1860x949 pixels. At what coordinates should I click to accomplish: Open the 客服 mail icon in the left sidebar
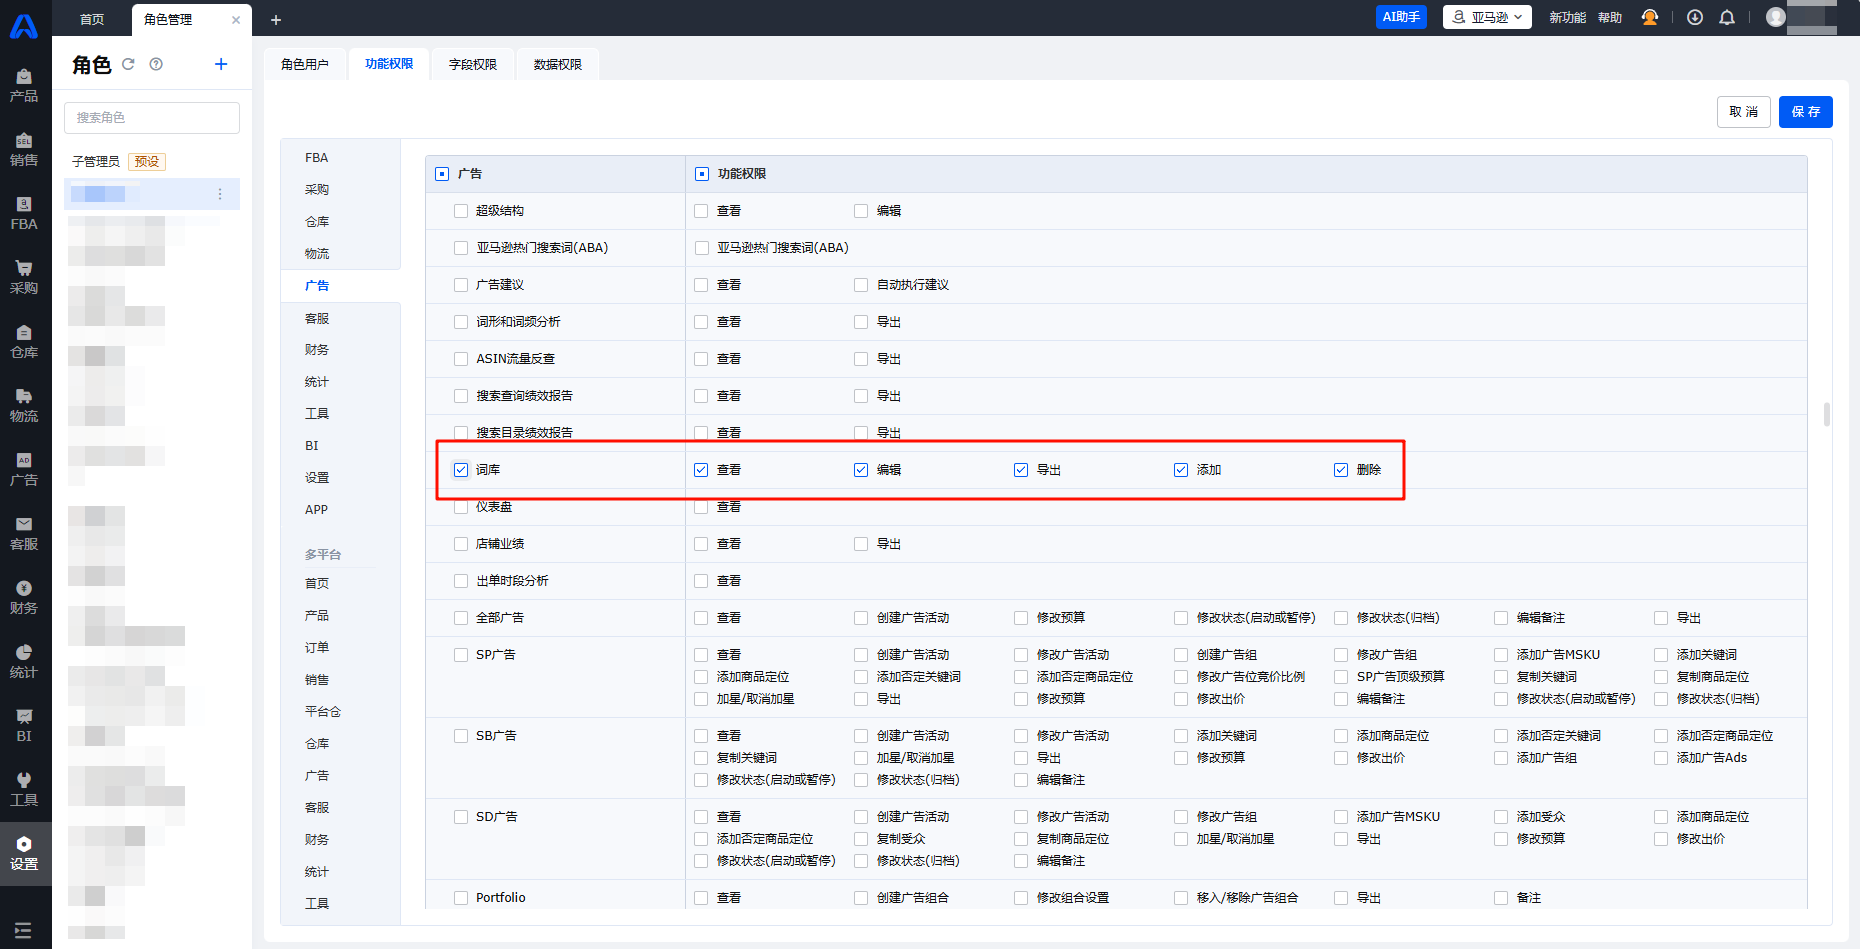[x=24, y=524]
